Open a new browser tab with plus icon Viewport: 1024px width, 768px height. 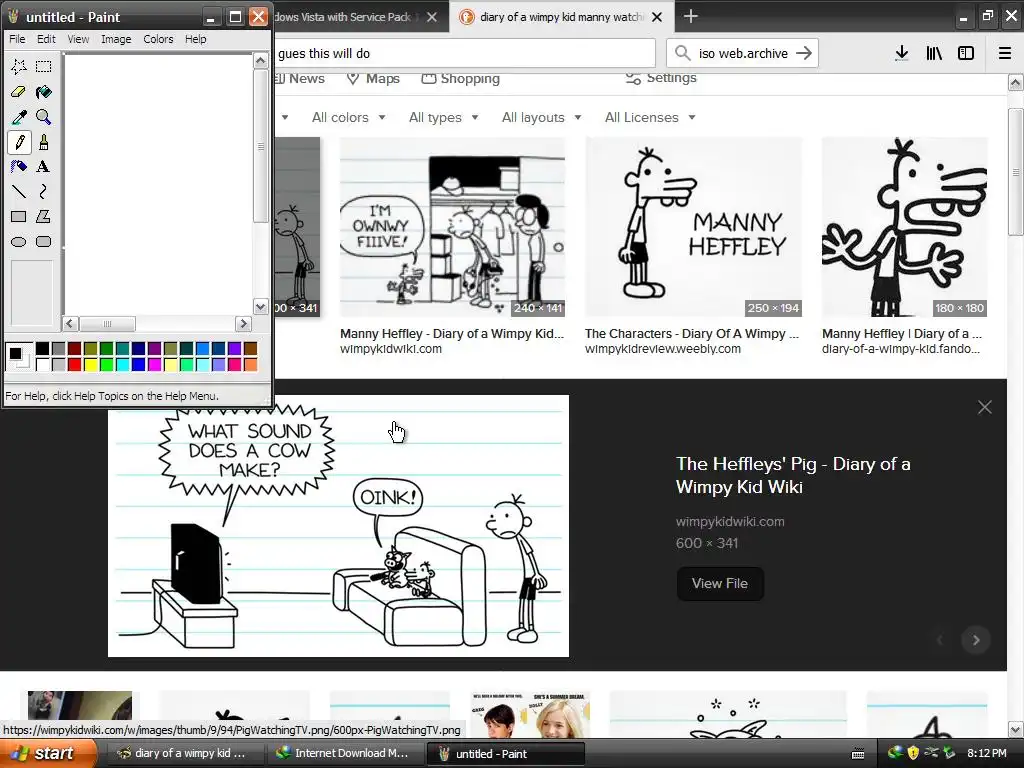(x=690, y=16)
